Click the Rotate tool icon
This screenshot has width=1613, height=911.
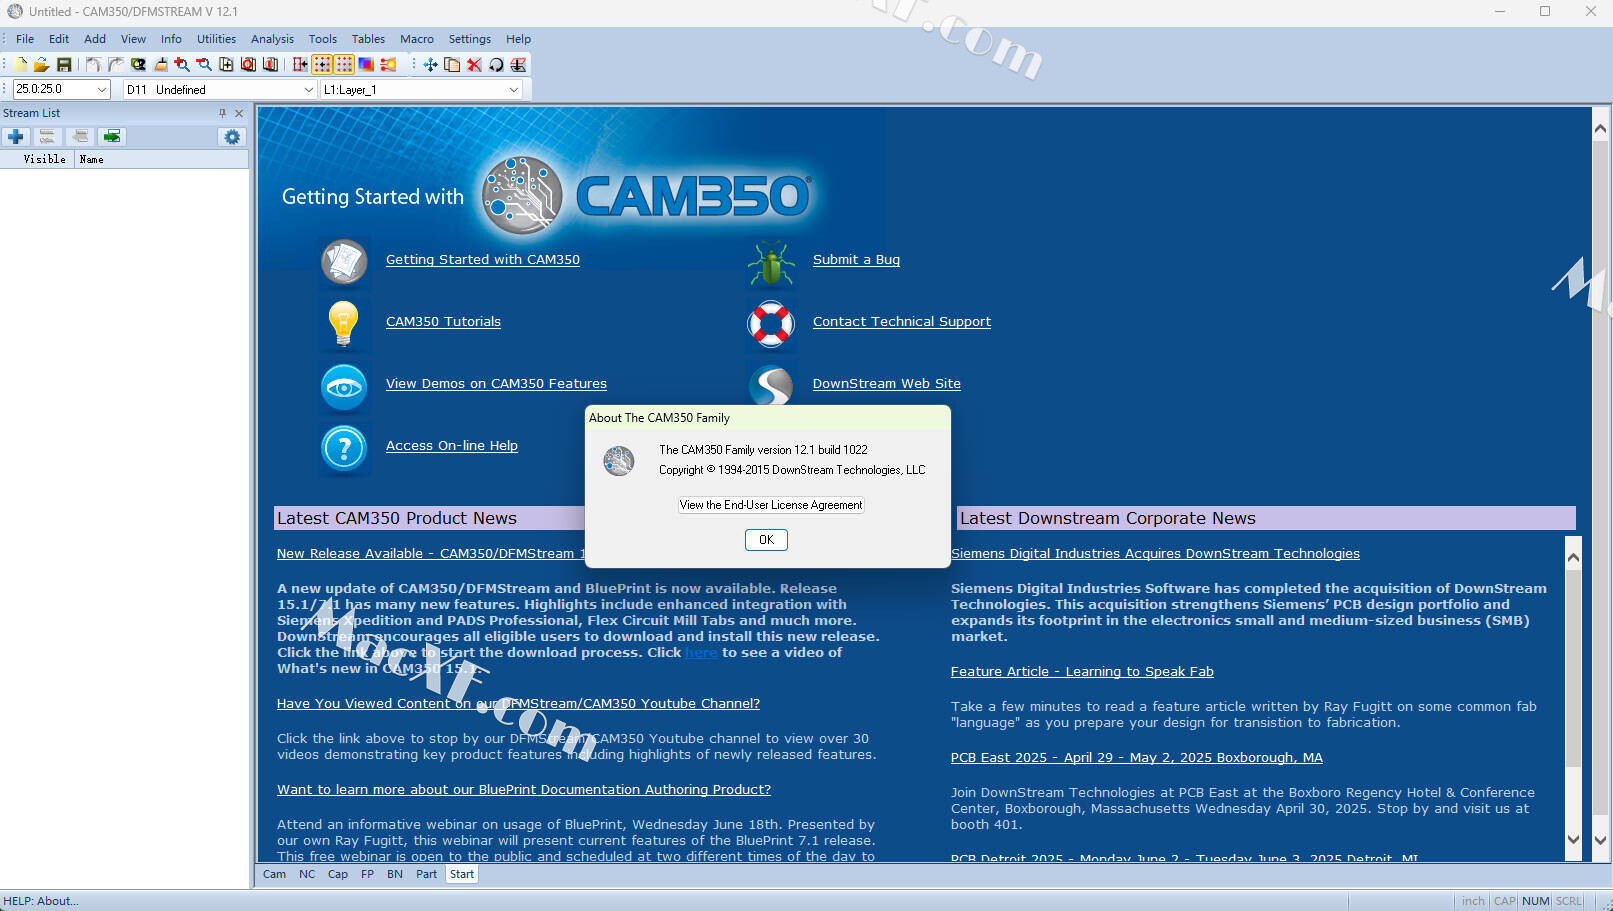click(x=496, y=64)
